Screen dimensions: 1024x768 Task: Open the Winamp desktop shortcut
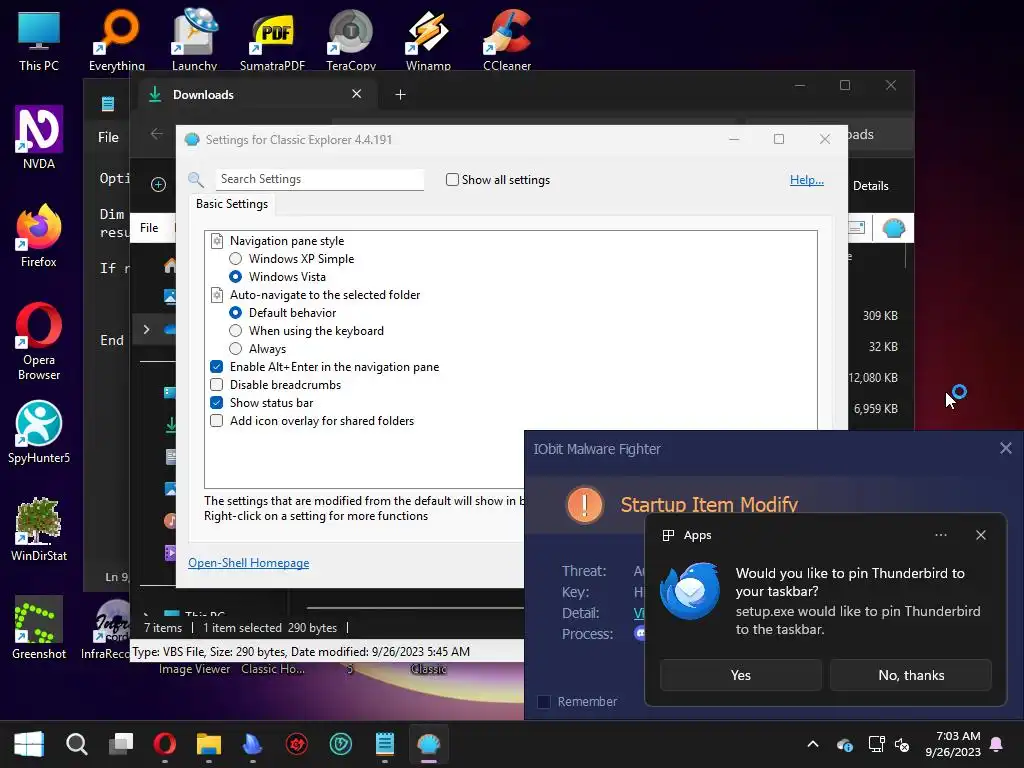pyautogui.click(x=428, y=40)
